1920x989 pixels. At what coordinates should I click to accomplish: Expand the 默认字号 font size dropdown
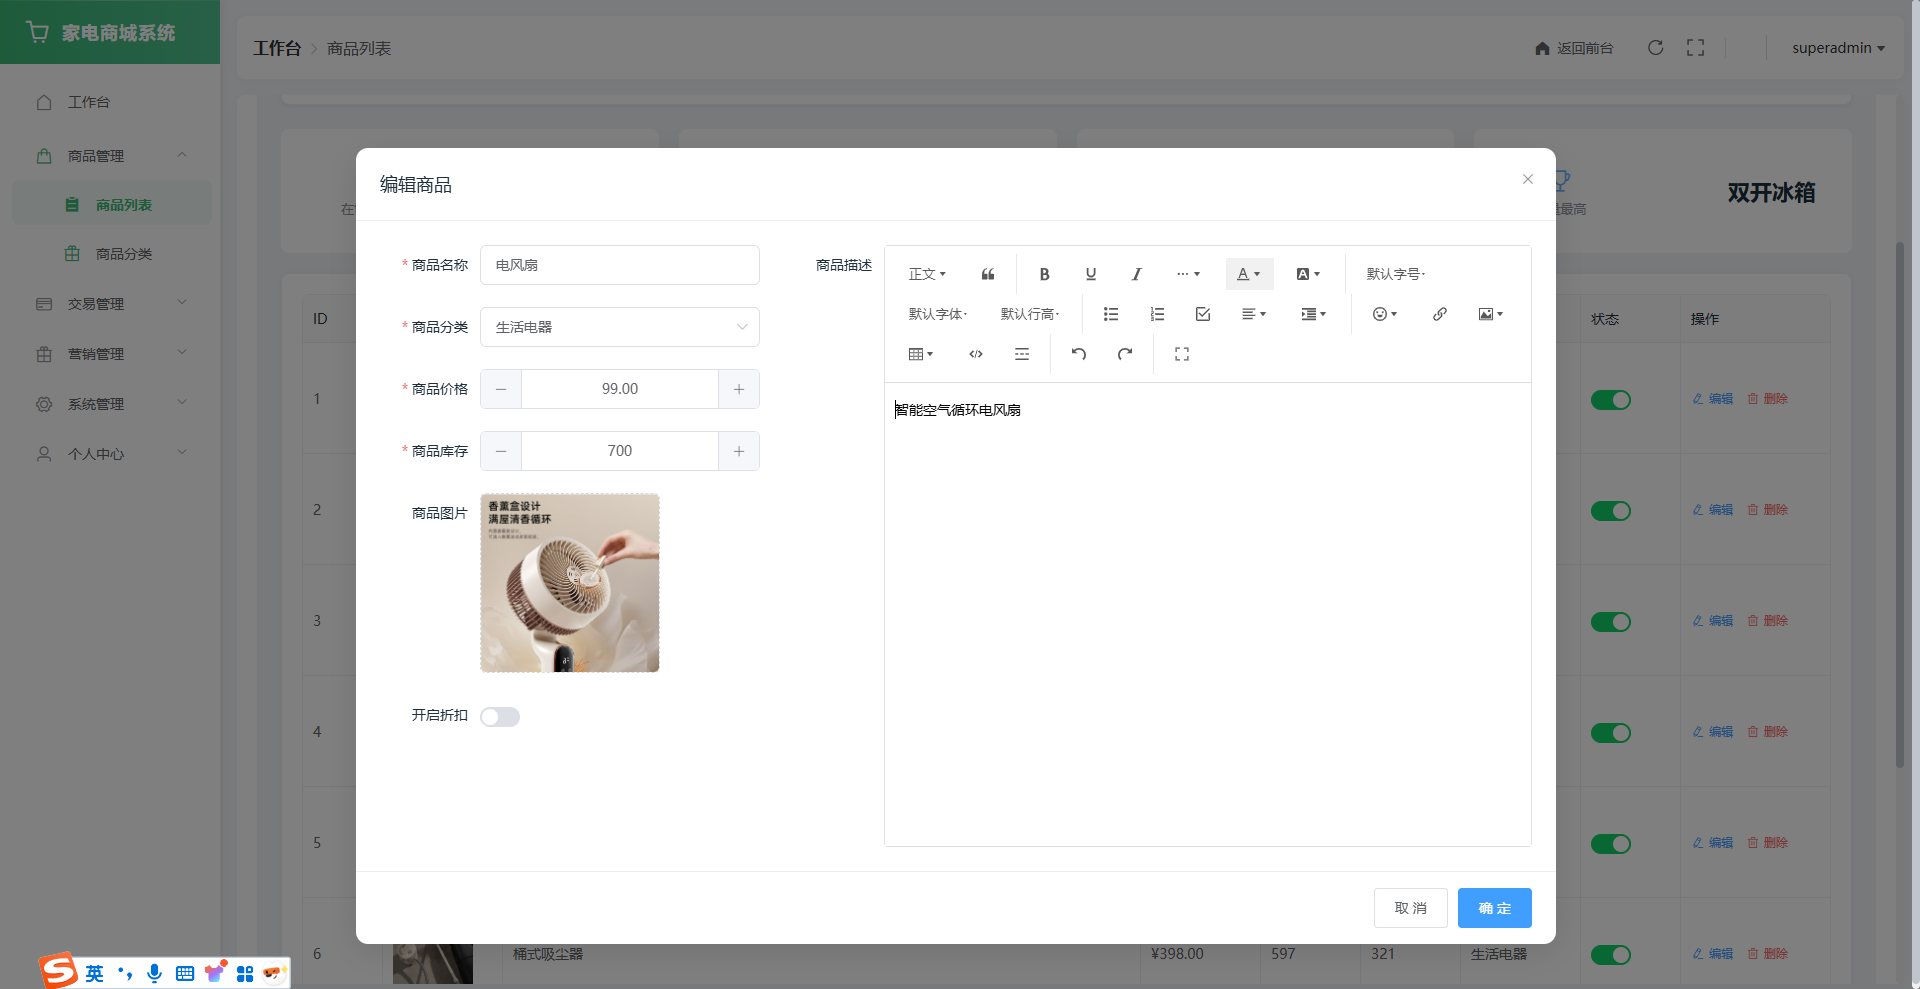[x=1395, y=274]
